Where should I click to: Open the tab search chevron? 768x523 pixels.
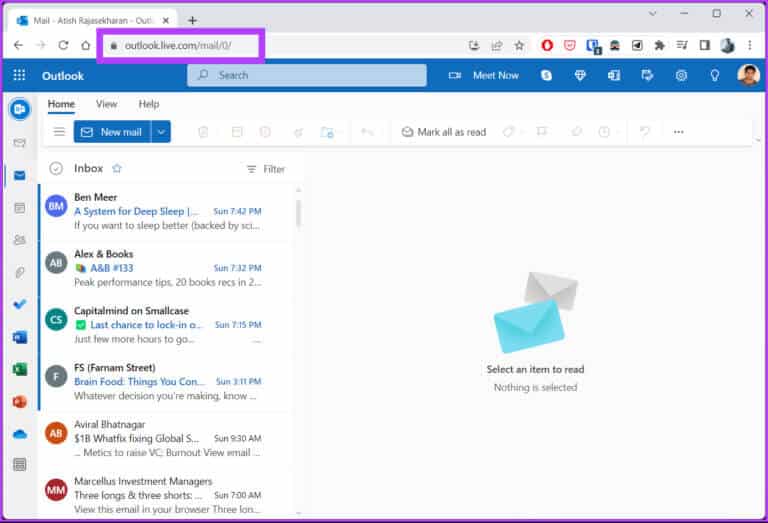point(652,13)
